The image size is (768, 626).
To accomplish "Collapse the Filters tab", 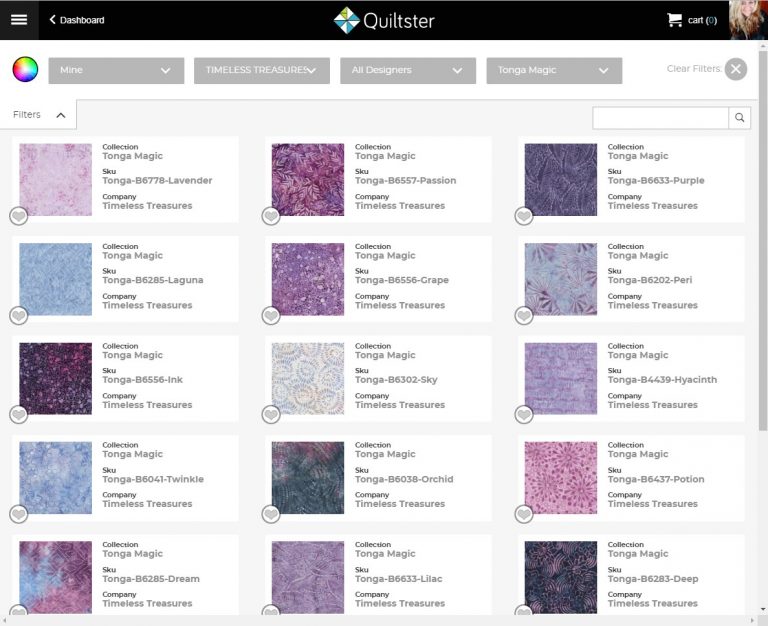I will coord(38,115).
